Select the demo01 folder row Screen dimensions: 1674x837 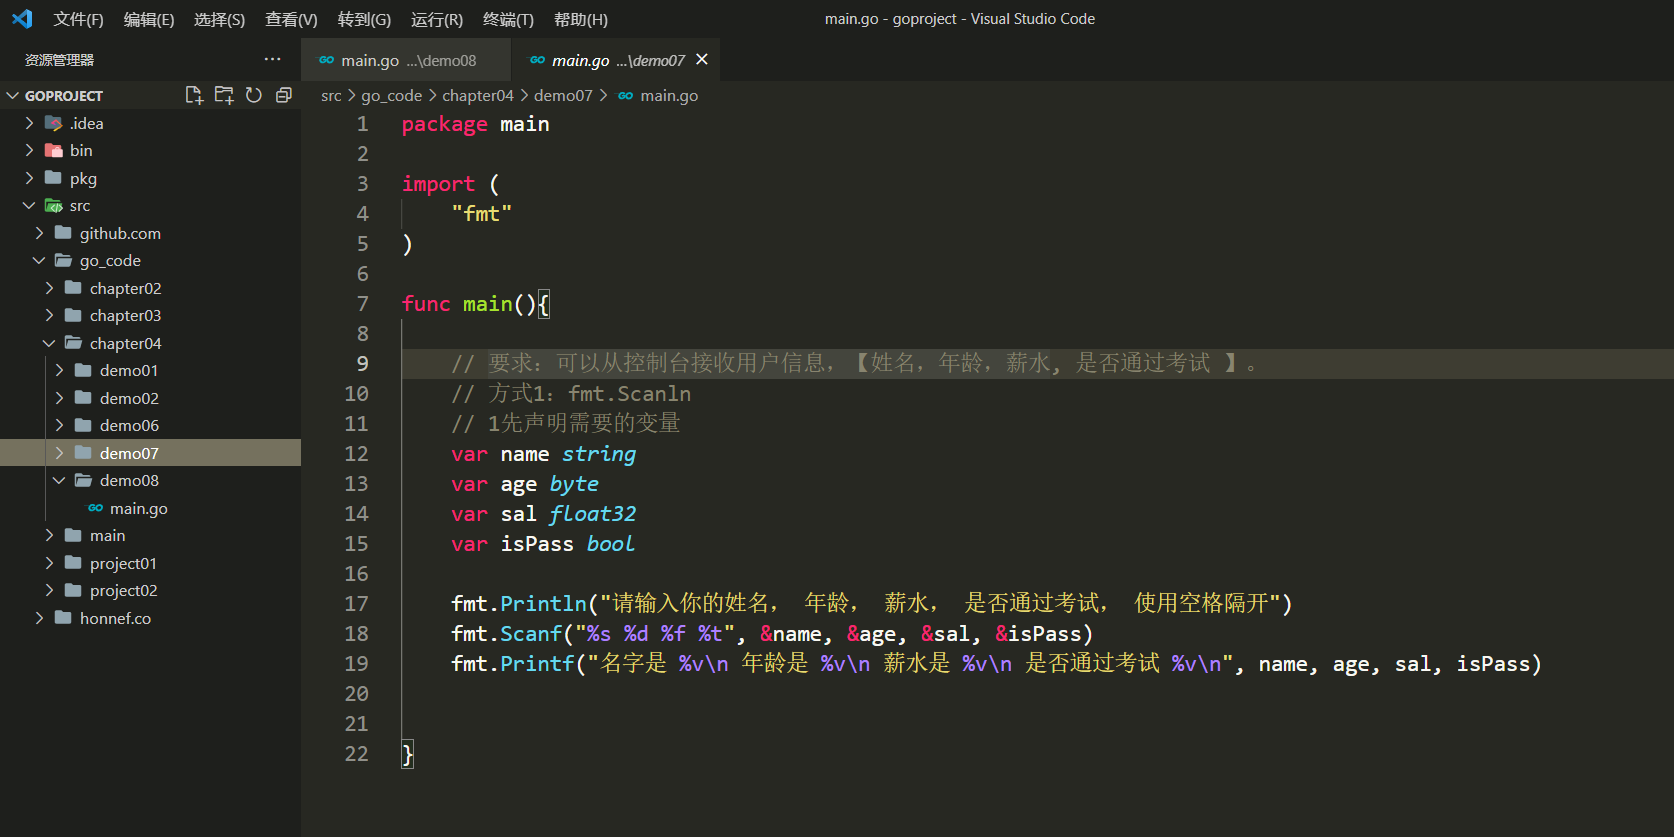tap(150, 370)
